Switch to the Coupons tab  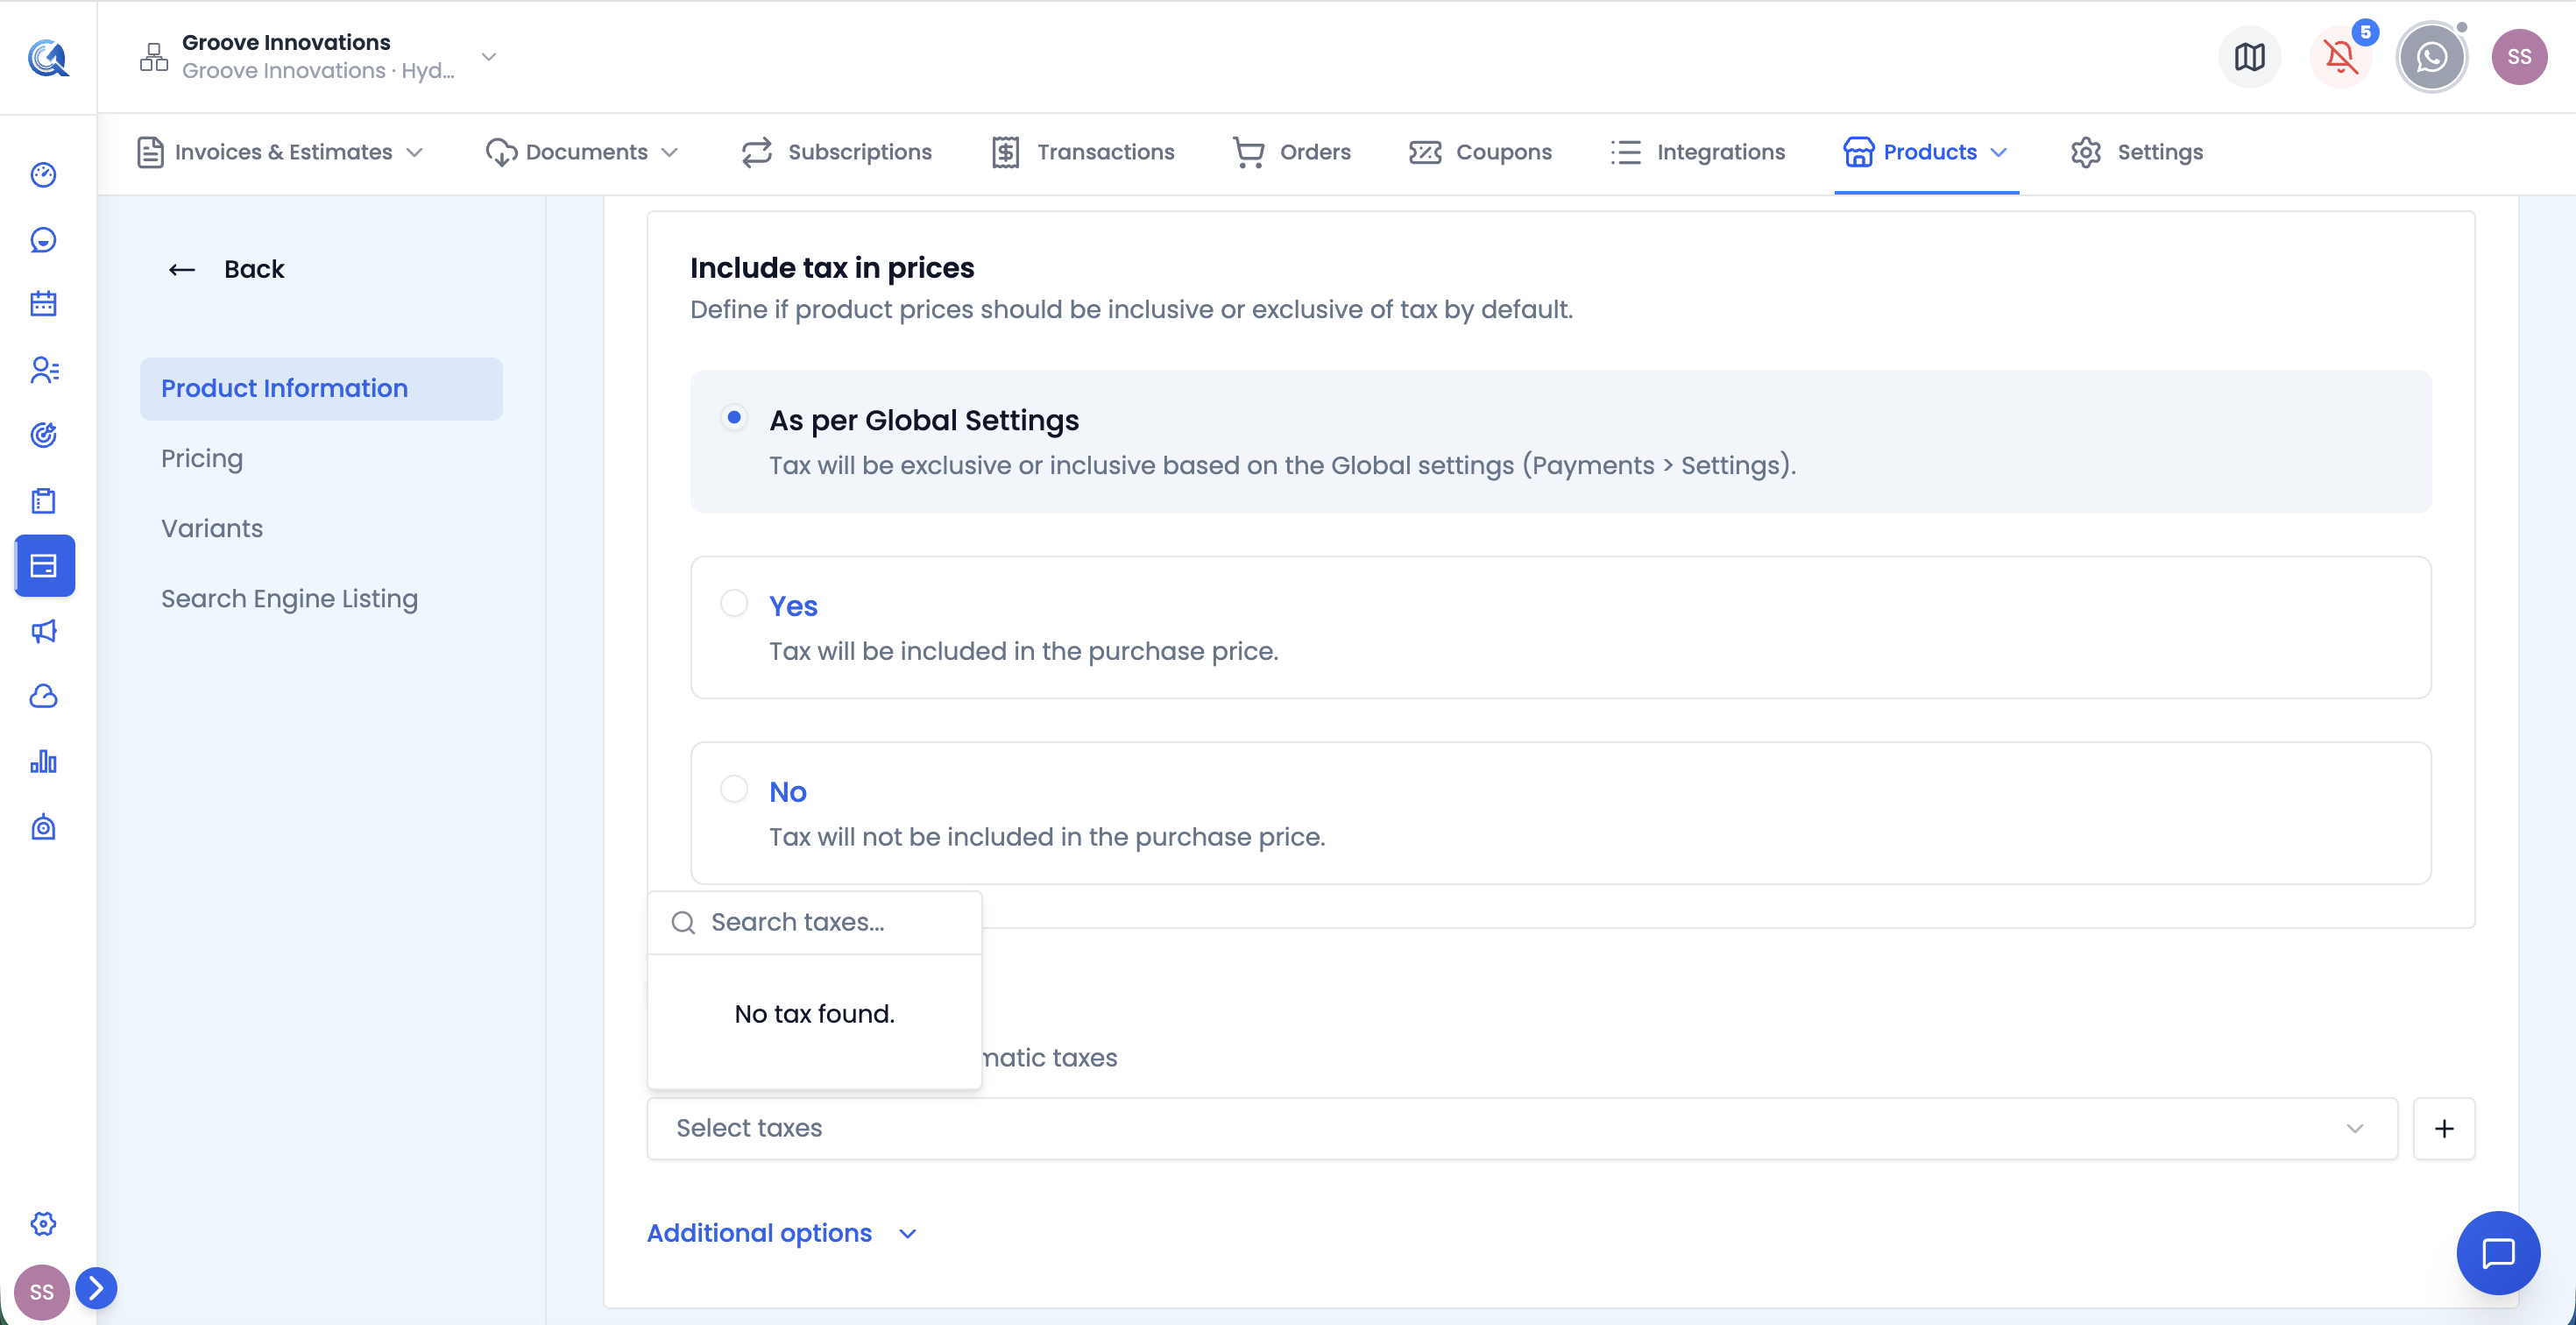[1480, 152]
